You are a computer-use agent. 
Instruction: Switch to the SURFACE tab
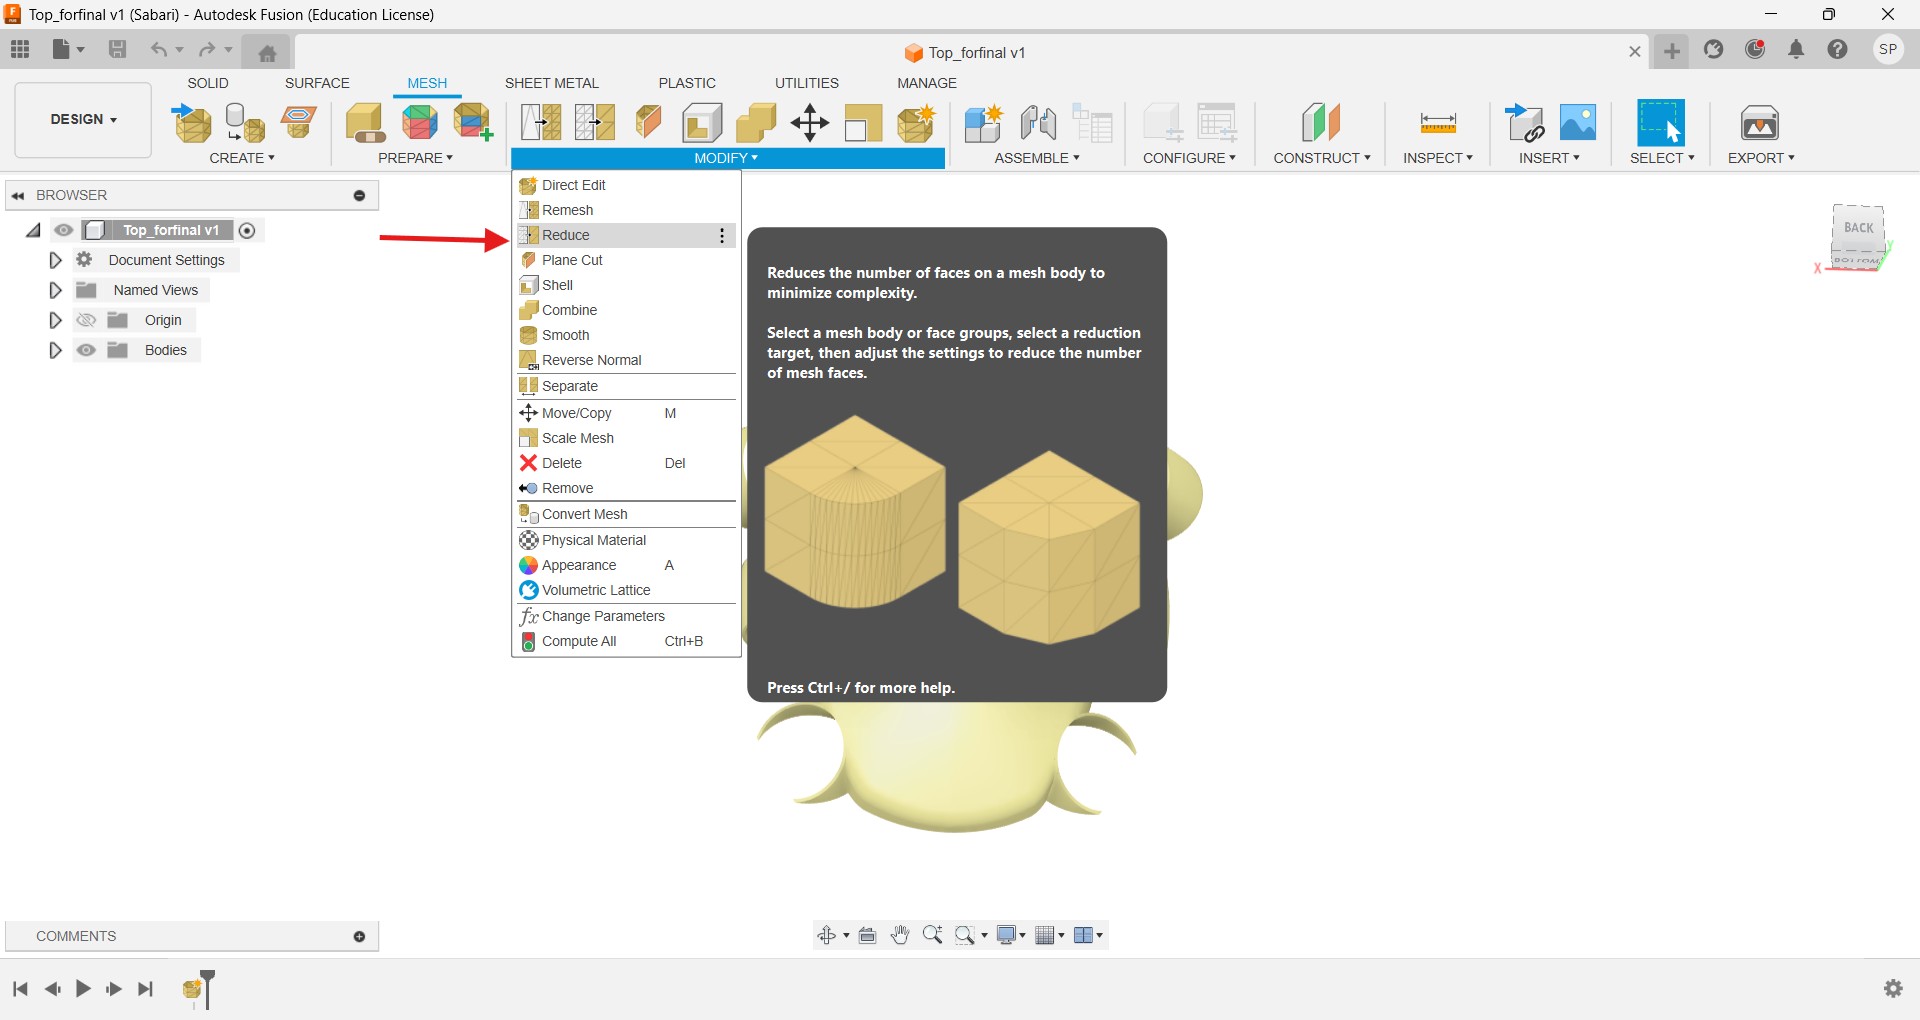pos(317,83)
